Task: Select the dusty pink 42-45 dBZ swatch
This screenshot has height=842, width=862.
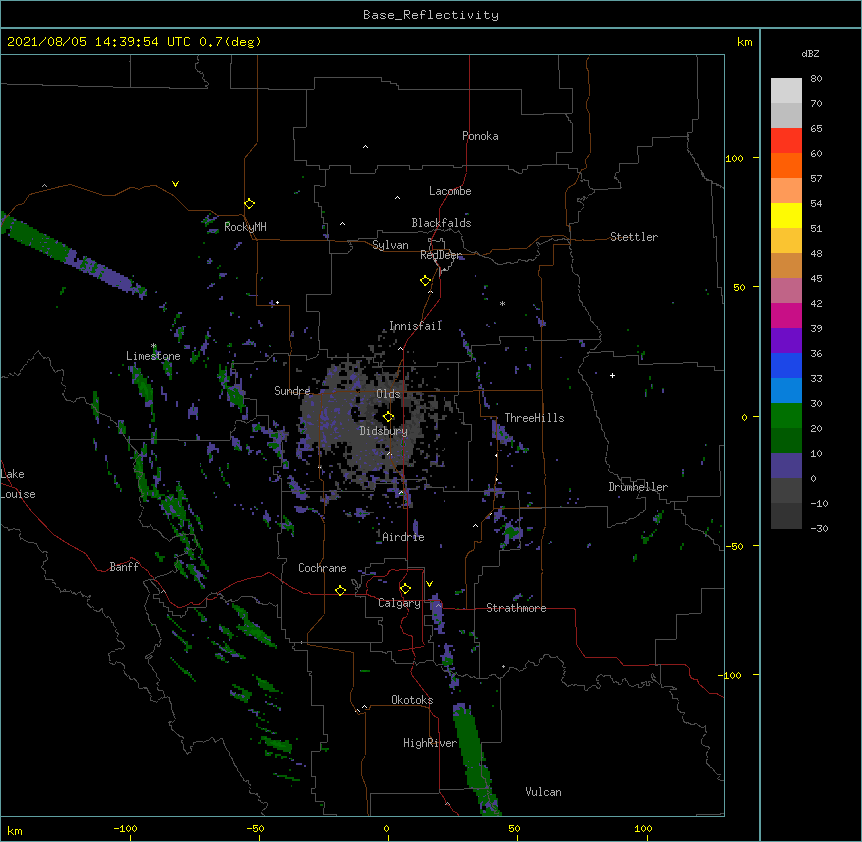Action: click(786, 290)
